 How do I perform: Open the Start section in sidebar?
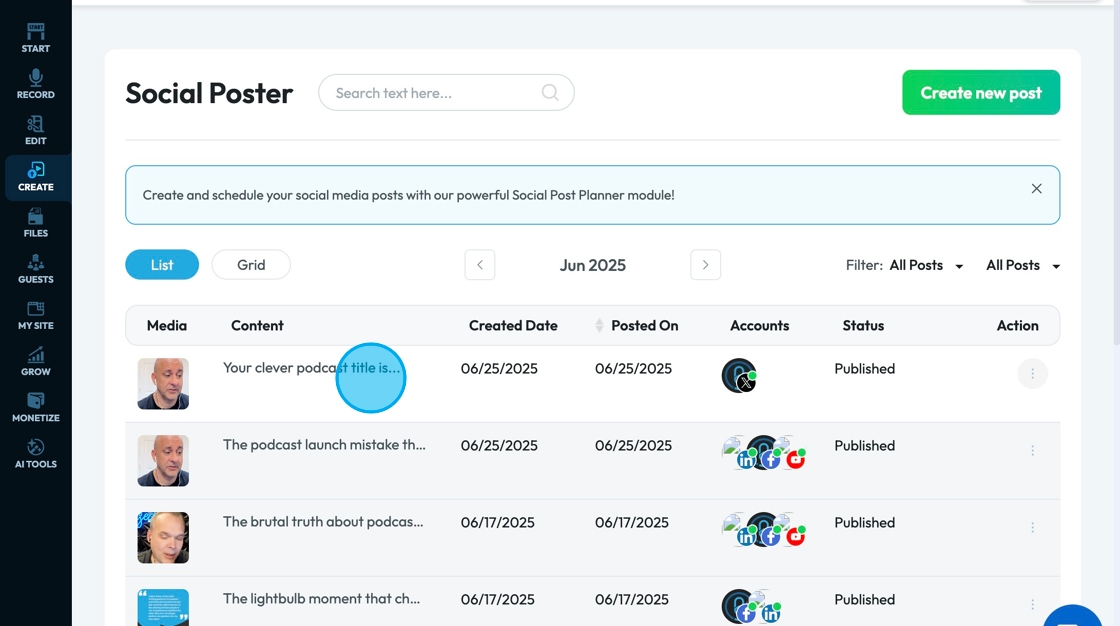[36, 39]
